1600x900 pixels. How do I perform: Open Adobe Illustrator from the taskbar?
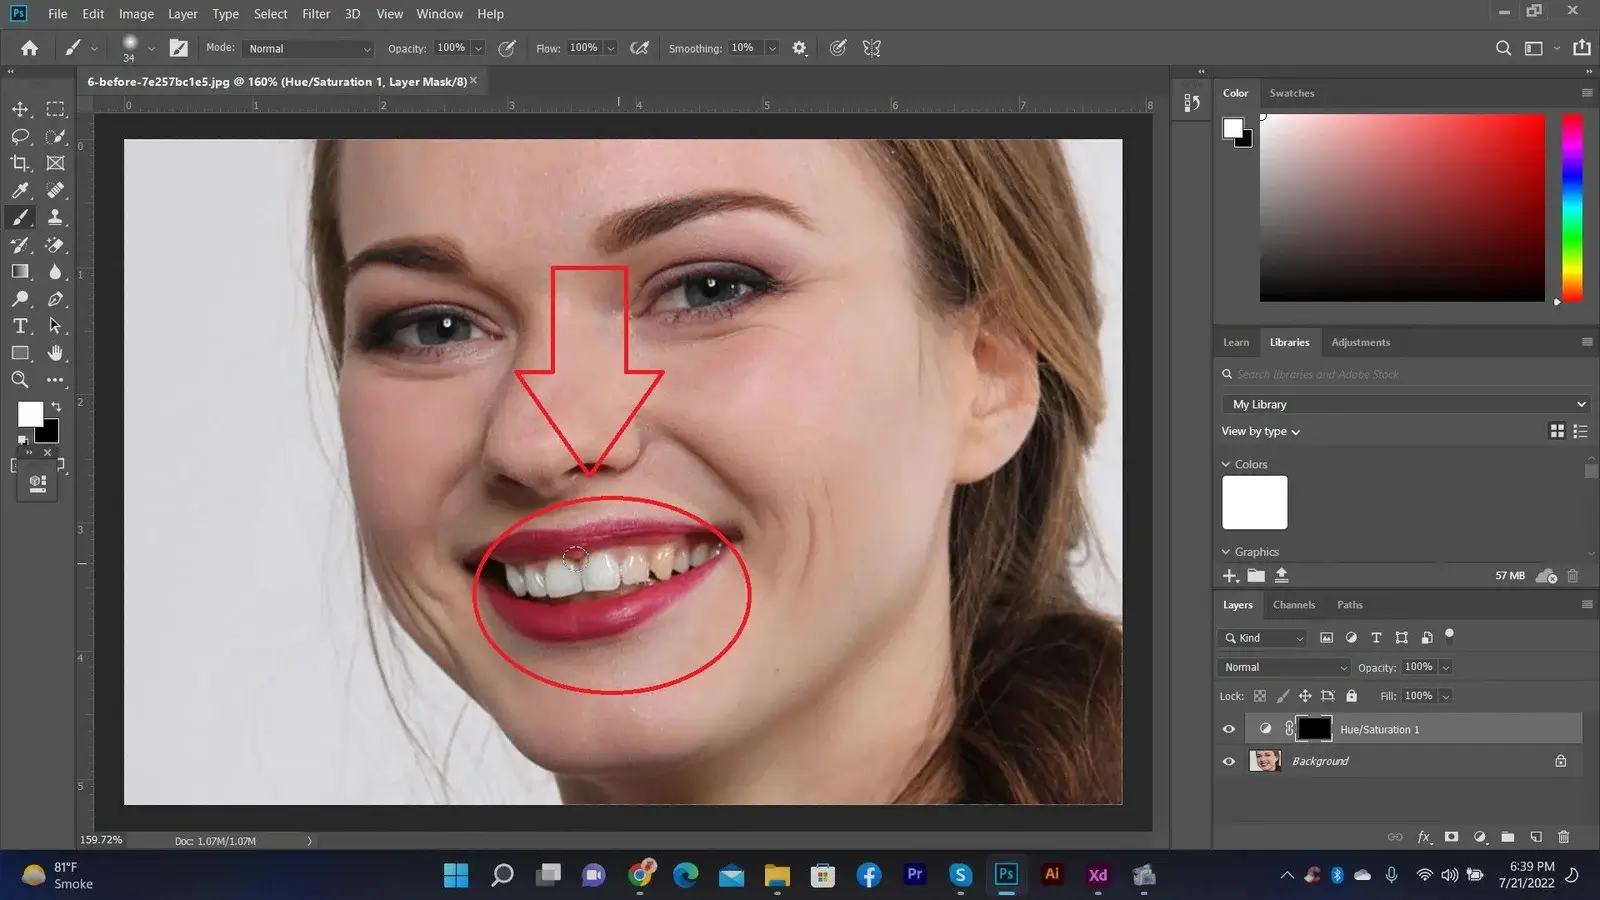[1051, 875]
